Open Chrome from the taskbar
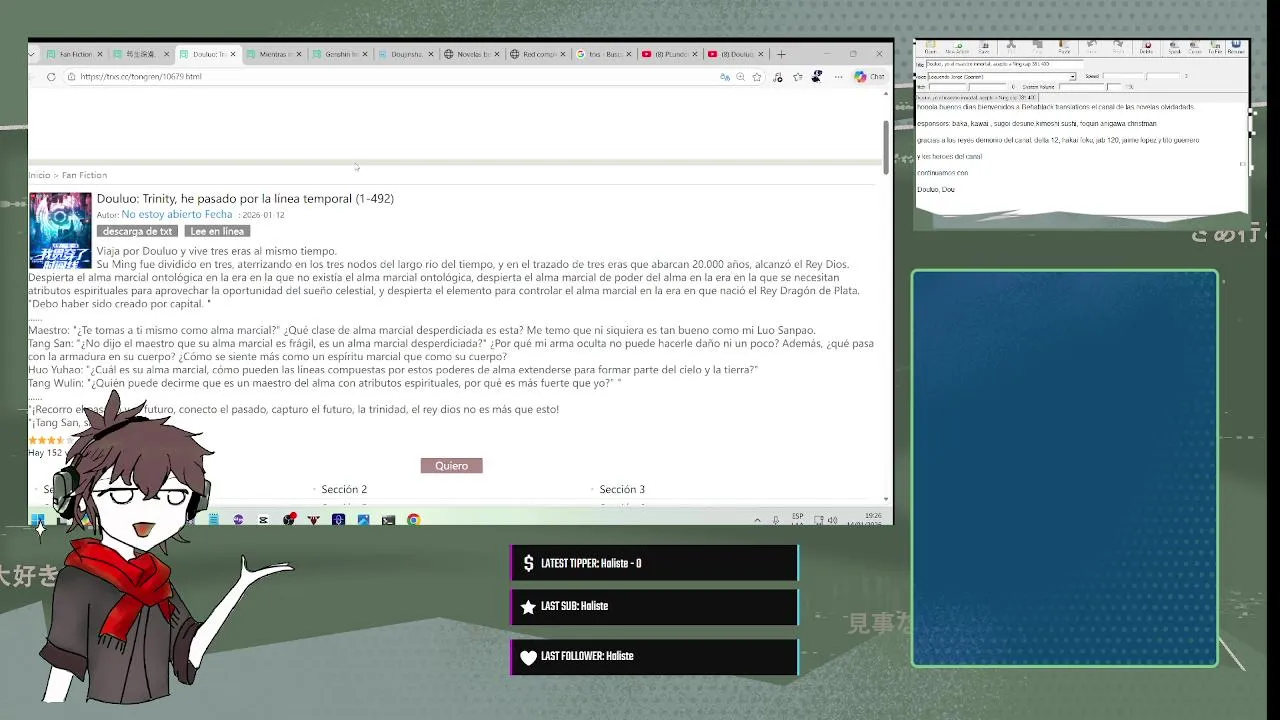The height and width of the screenshot is (720, 1280). coord(413,519)
